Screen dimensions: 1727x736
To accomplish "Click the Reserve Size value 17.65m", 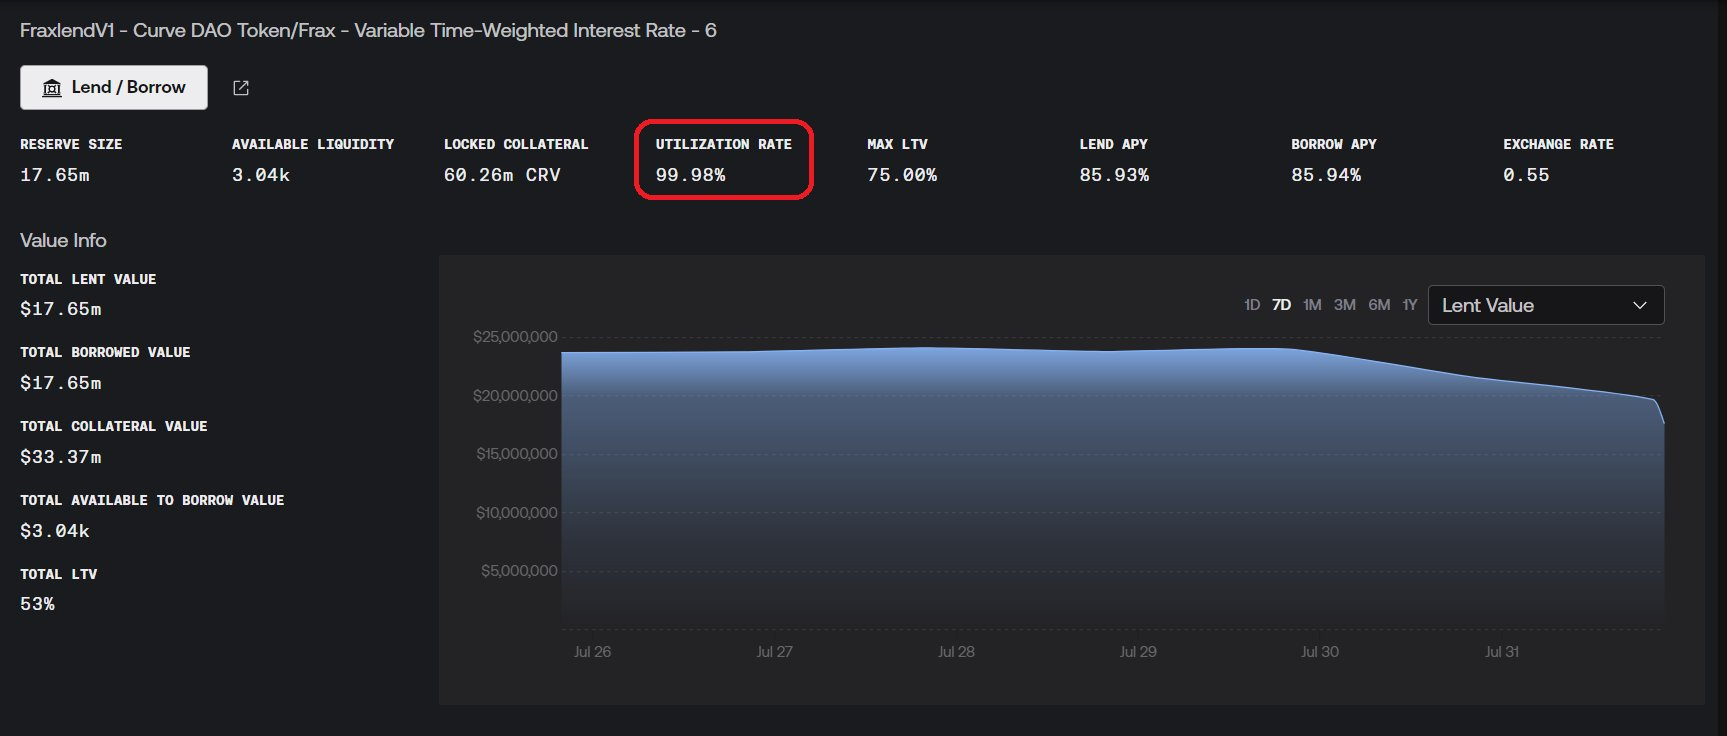I will tap(55, 175).
